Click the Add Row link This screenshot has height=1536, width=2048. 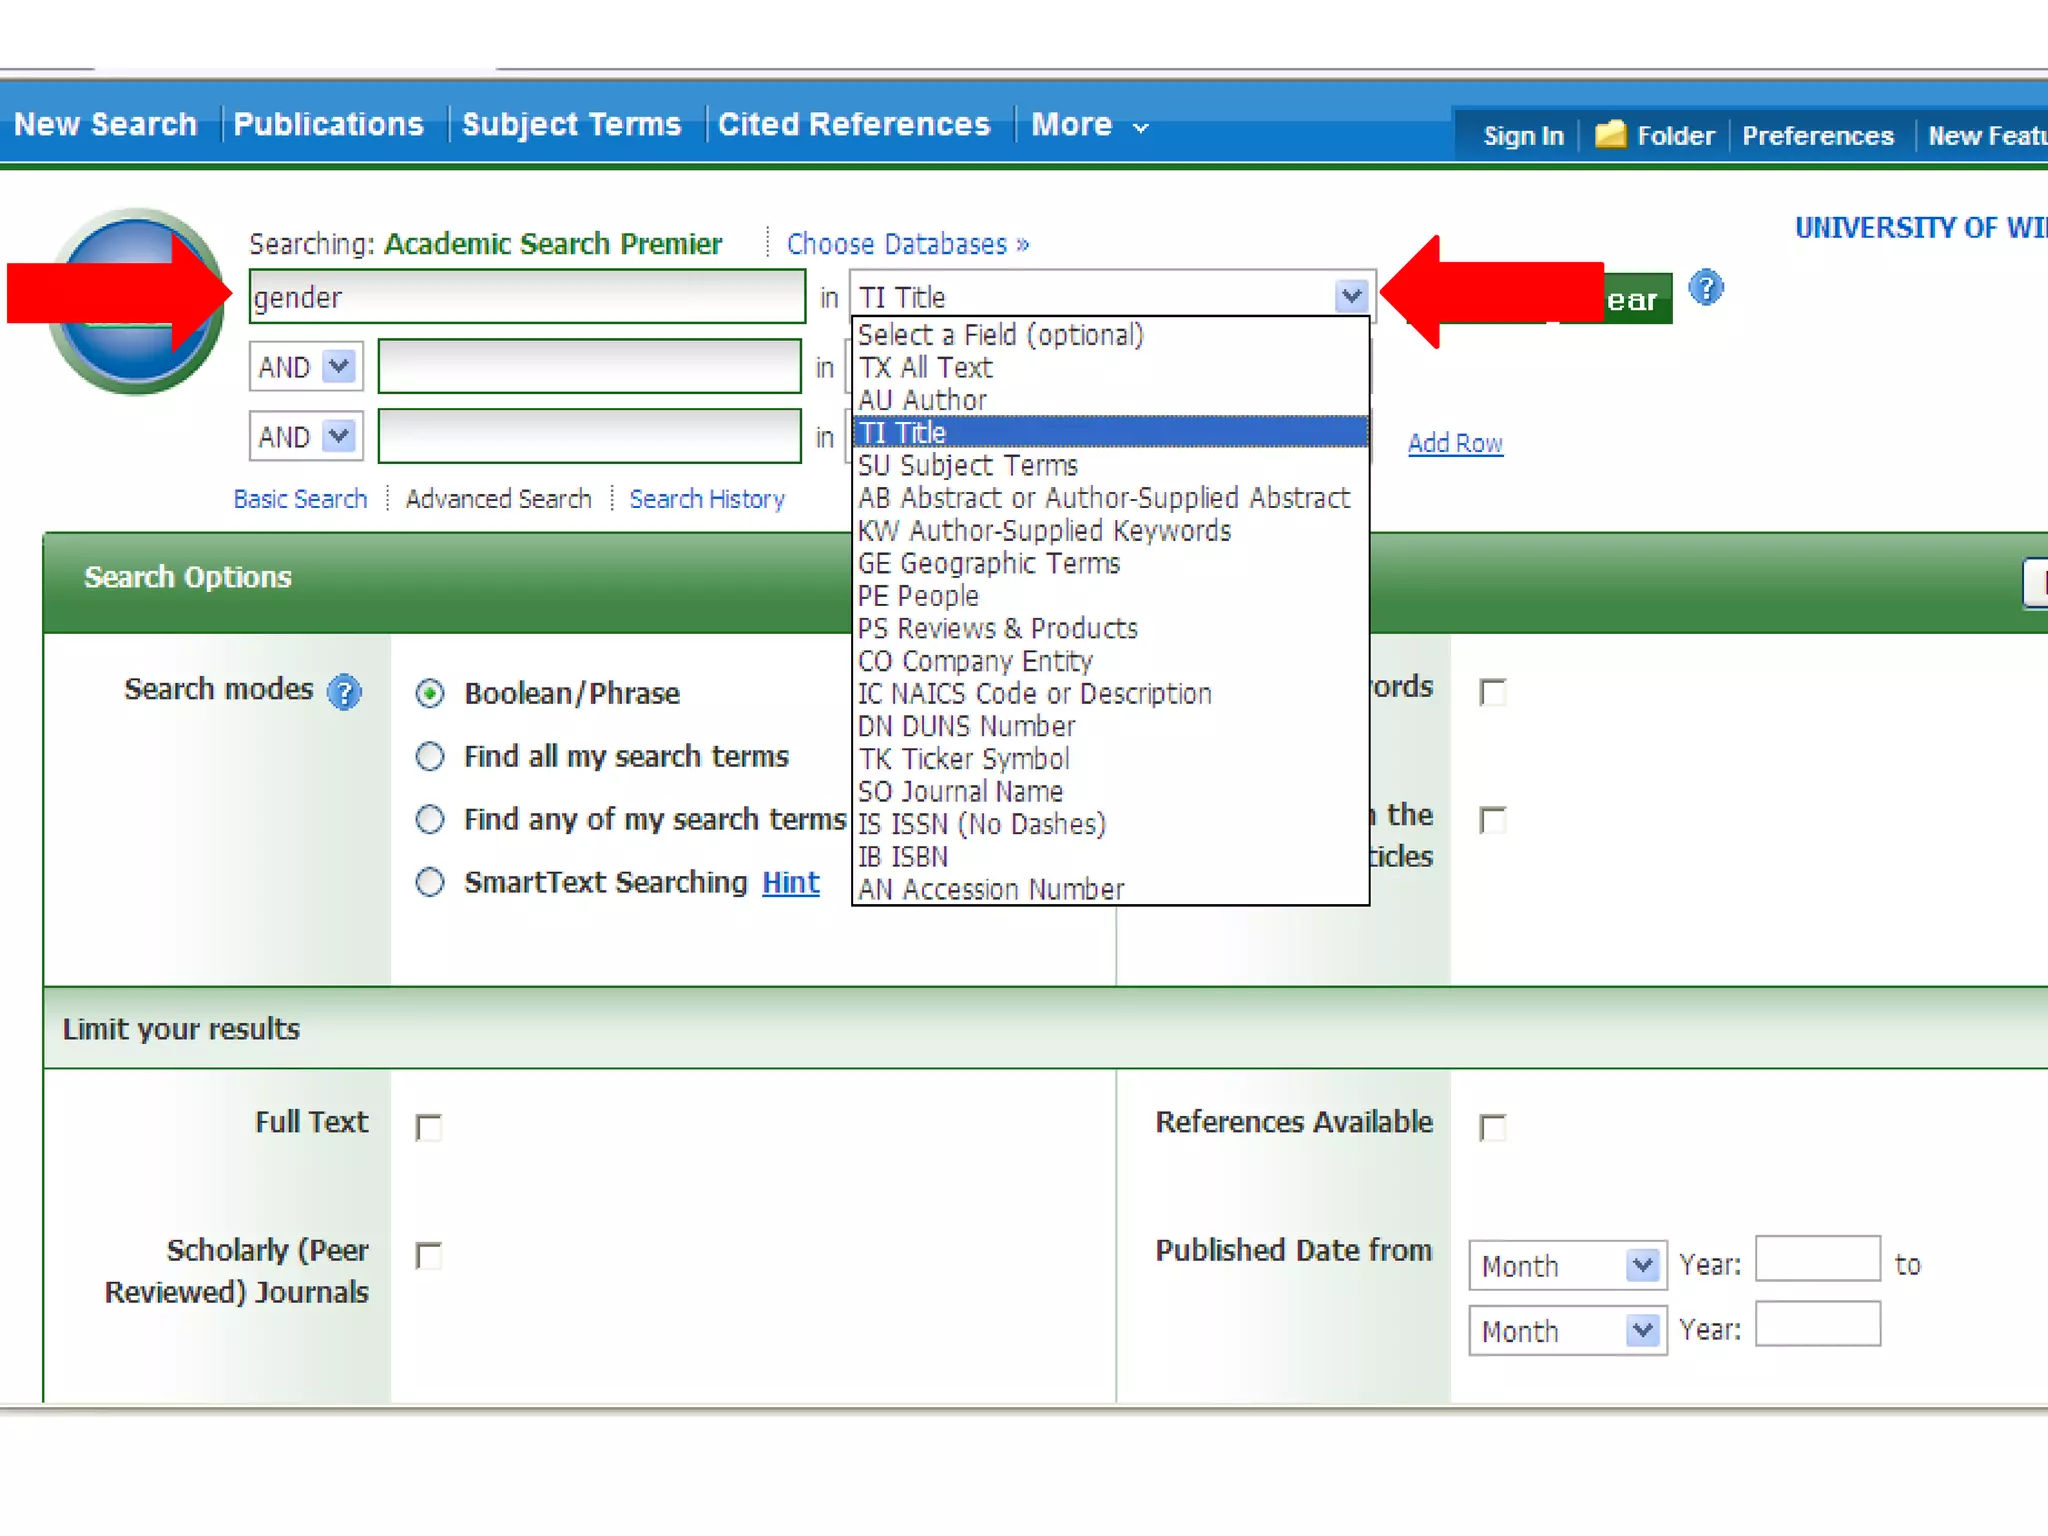pyautogui.click(x=1455, y=443)
